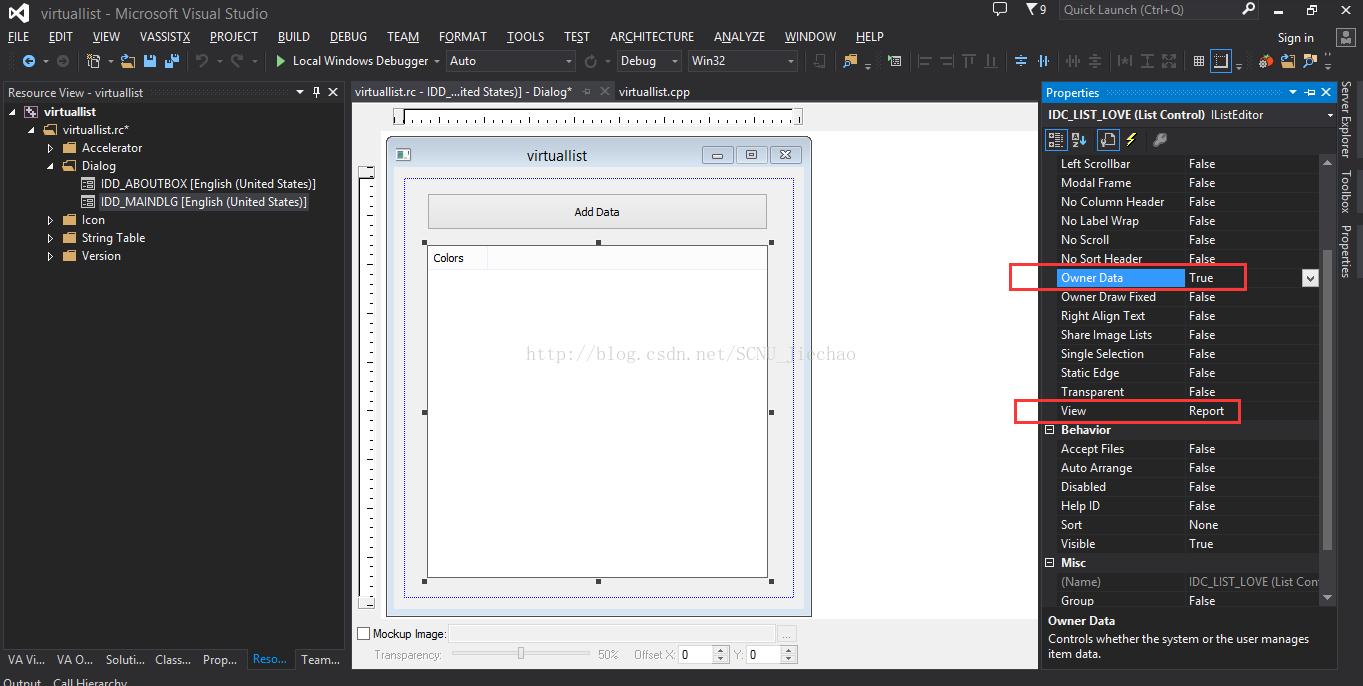The image size is (1363, 686).
Task: Click the Open File folder icon
Action: click(x=128, y=61)
